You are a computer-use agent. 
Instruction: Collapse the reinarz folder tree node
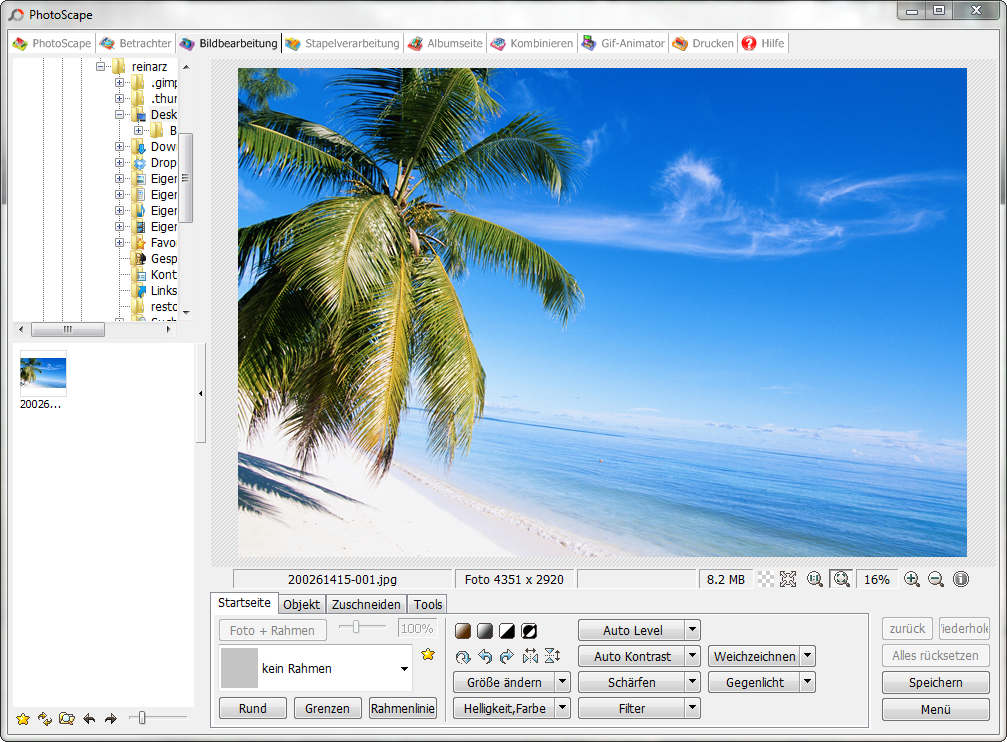point(101,66)
